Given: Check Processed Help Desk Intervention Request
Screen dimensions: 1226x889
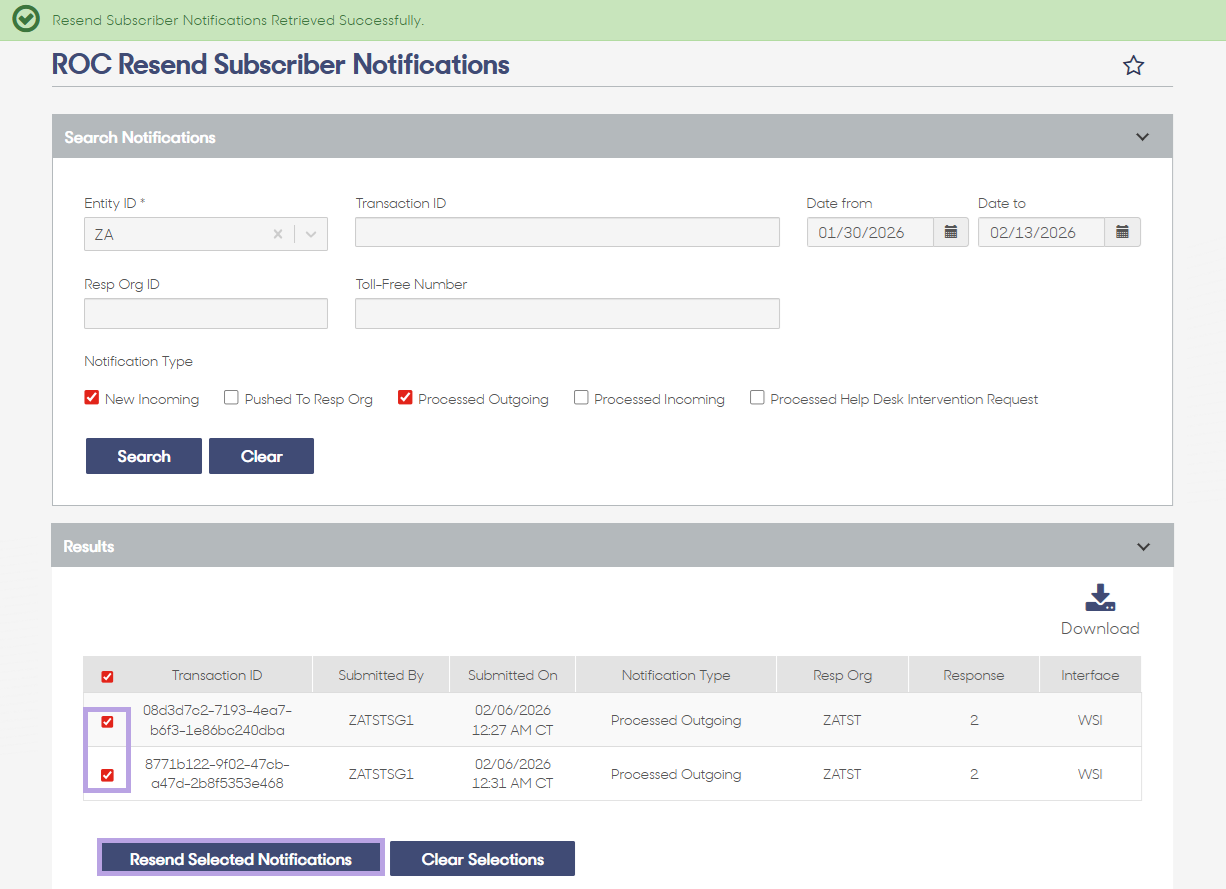Looking at the screenshot, I should coord(757,397).
